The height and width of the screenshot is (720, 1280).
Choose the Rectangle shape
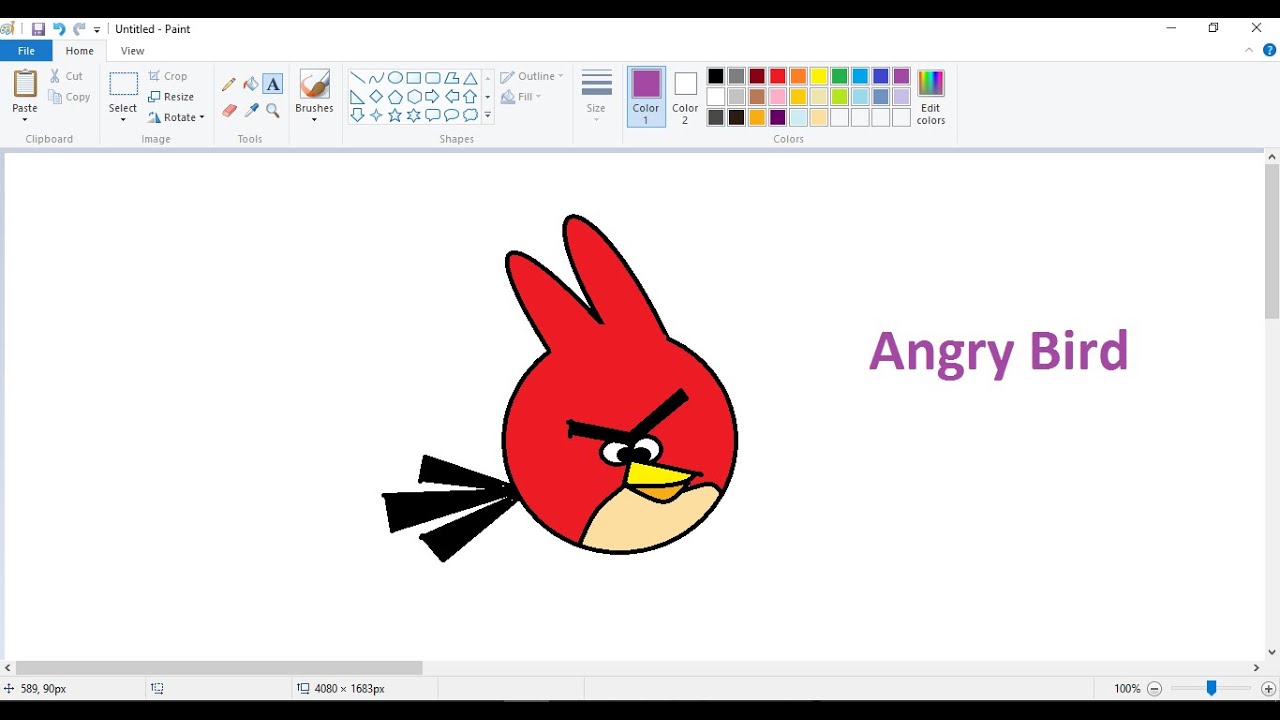click(414, 78)
